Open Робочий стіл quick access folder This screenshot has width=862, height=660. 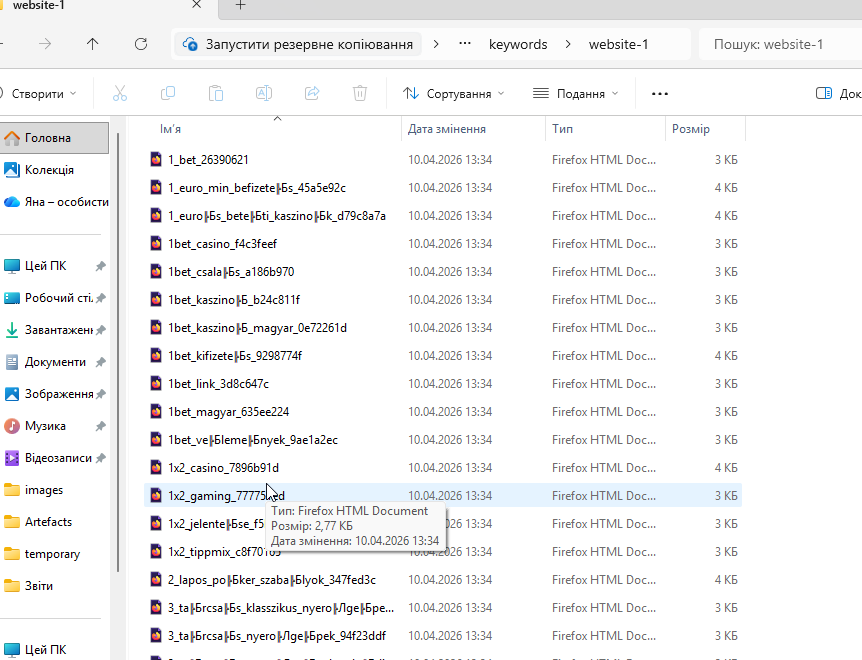pos(54,298)
